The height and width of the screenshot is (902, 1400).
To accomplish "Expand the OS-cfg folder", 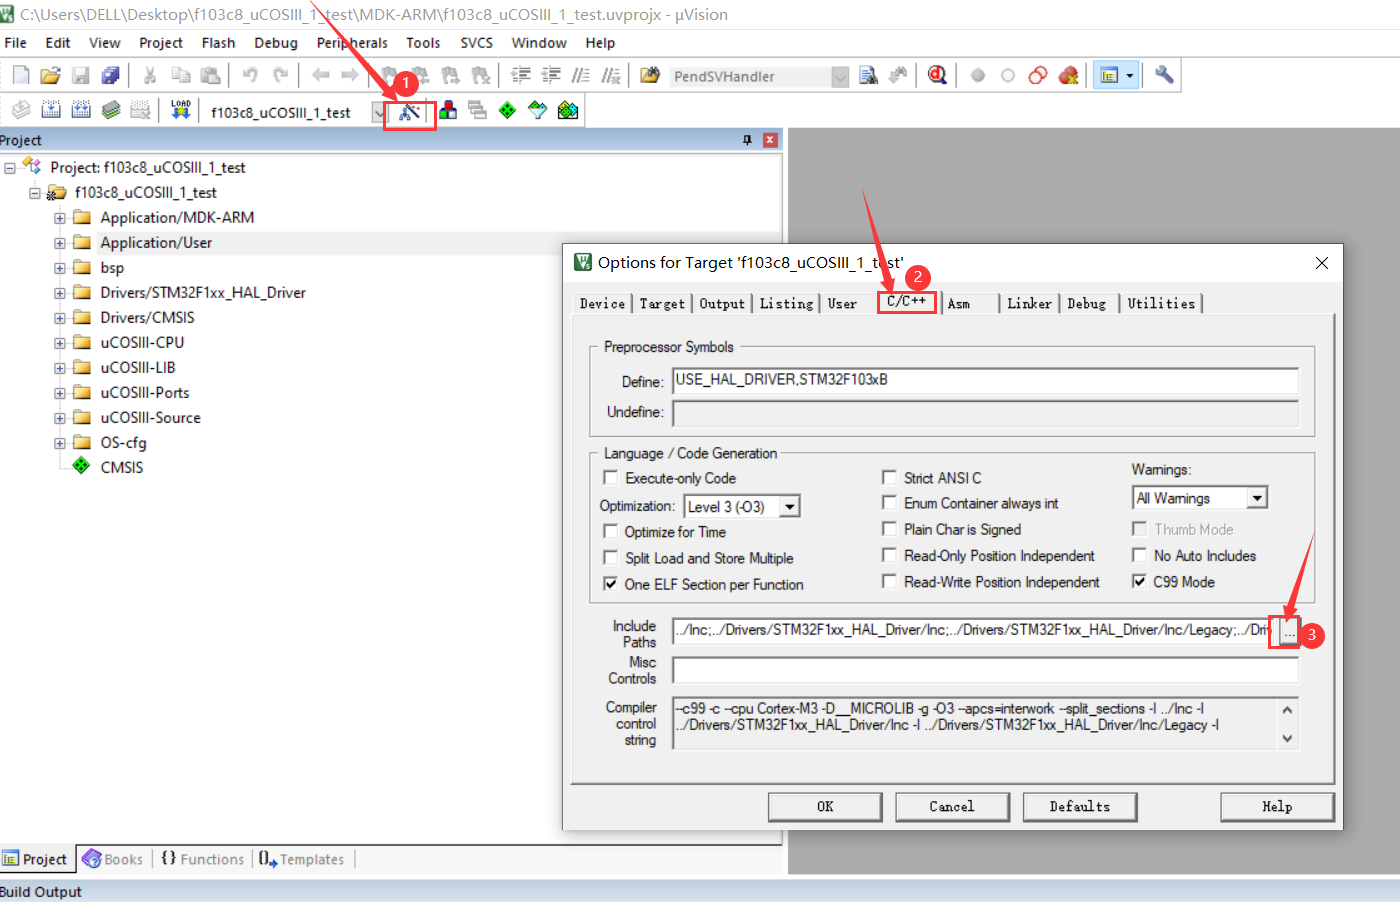I will [60, 443].
